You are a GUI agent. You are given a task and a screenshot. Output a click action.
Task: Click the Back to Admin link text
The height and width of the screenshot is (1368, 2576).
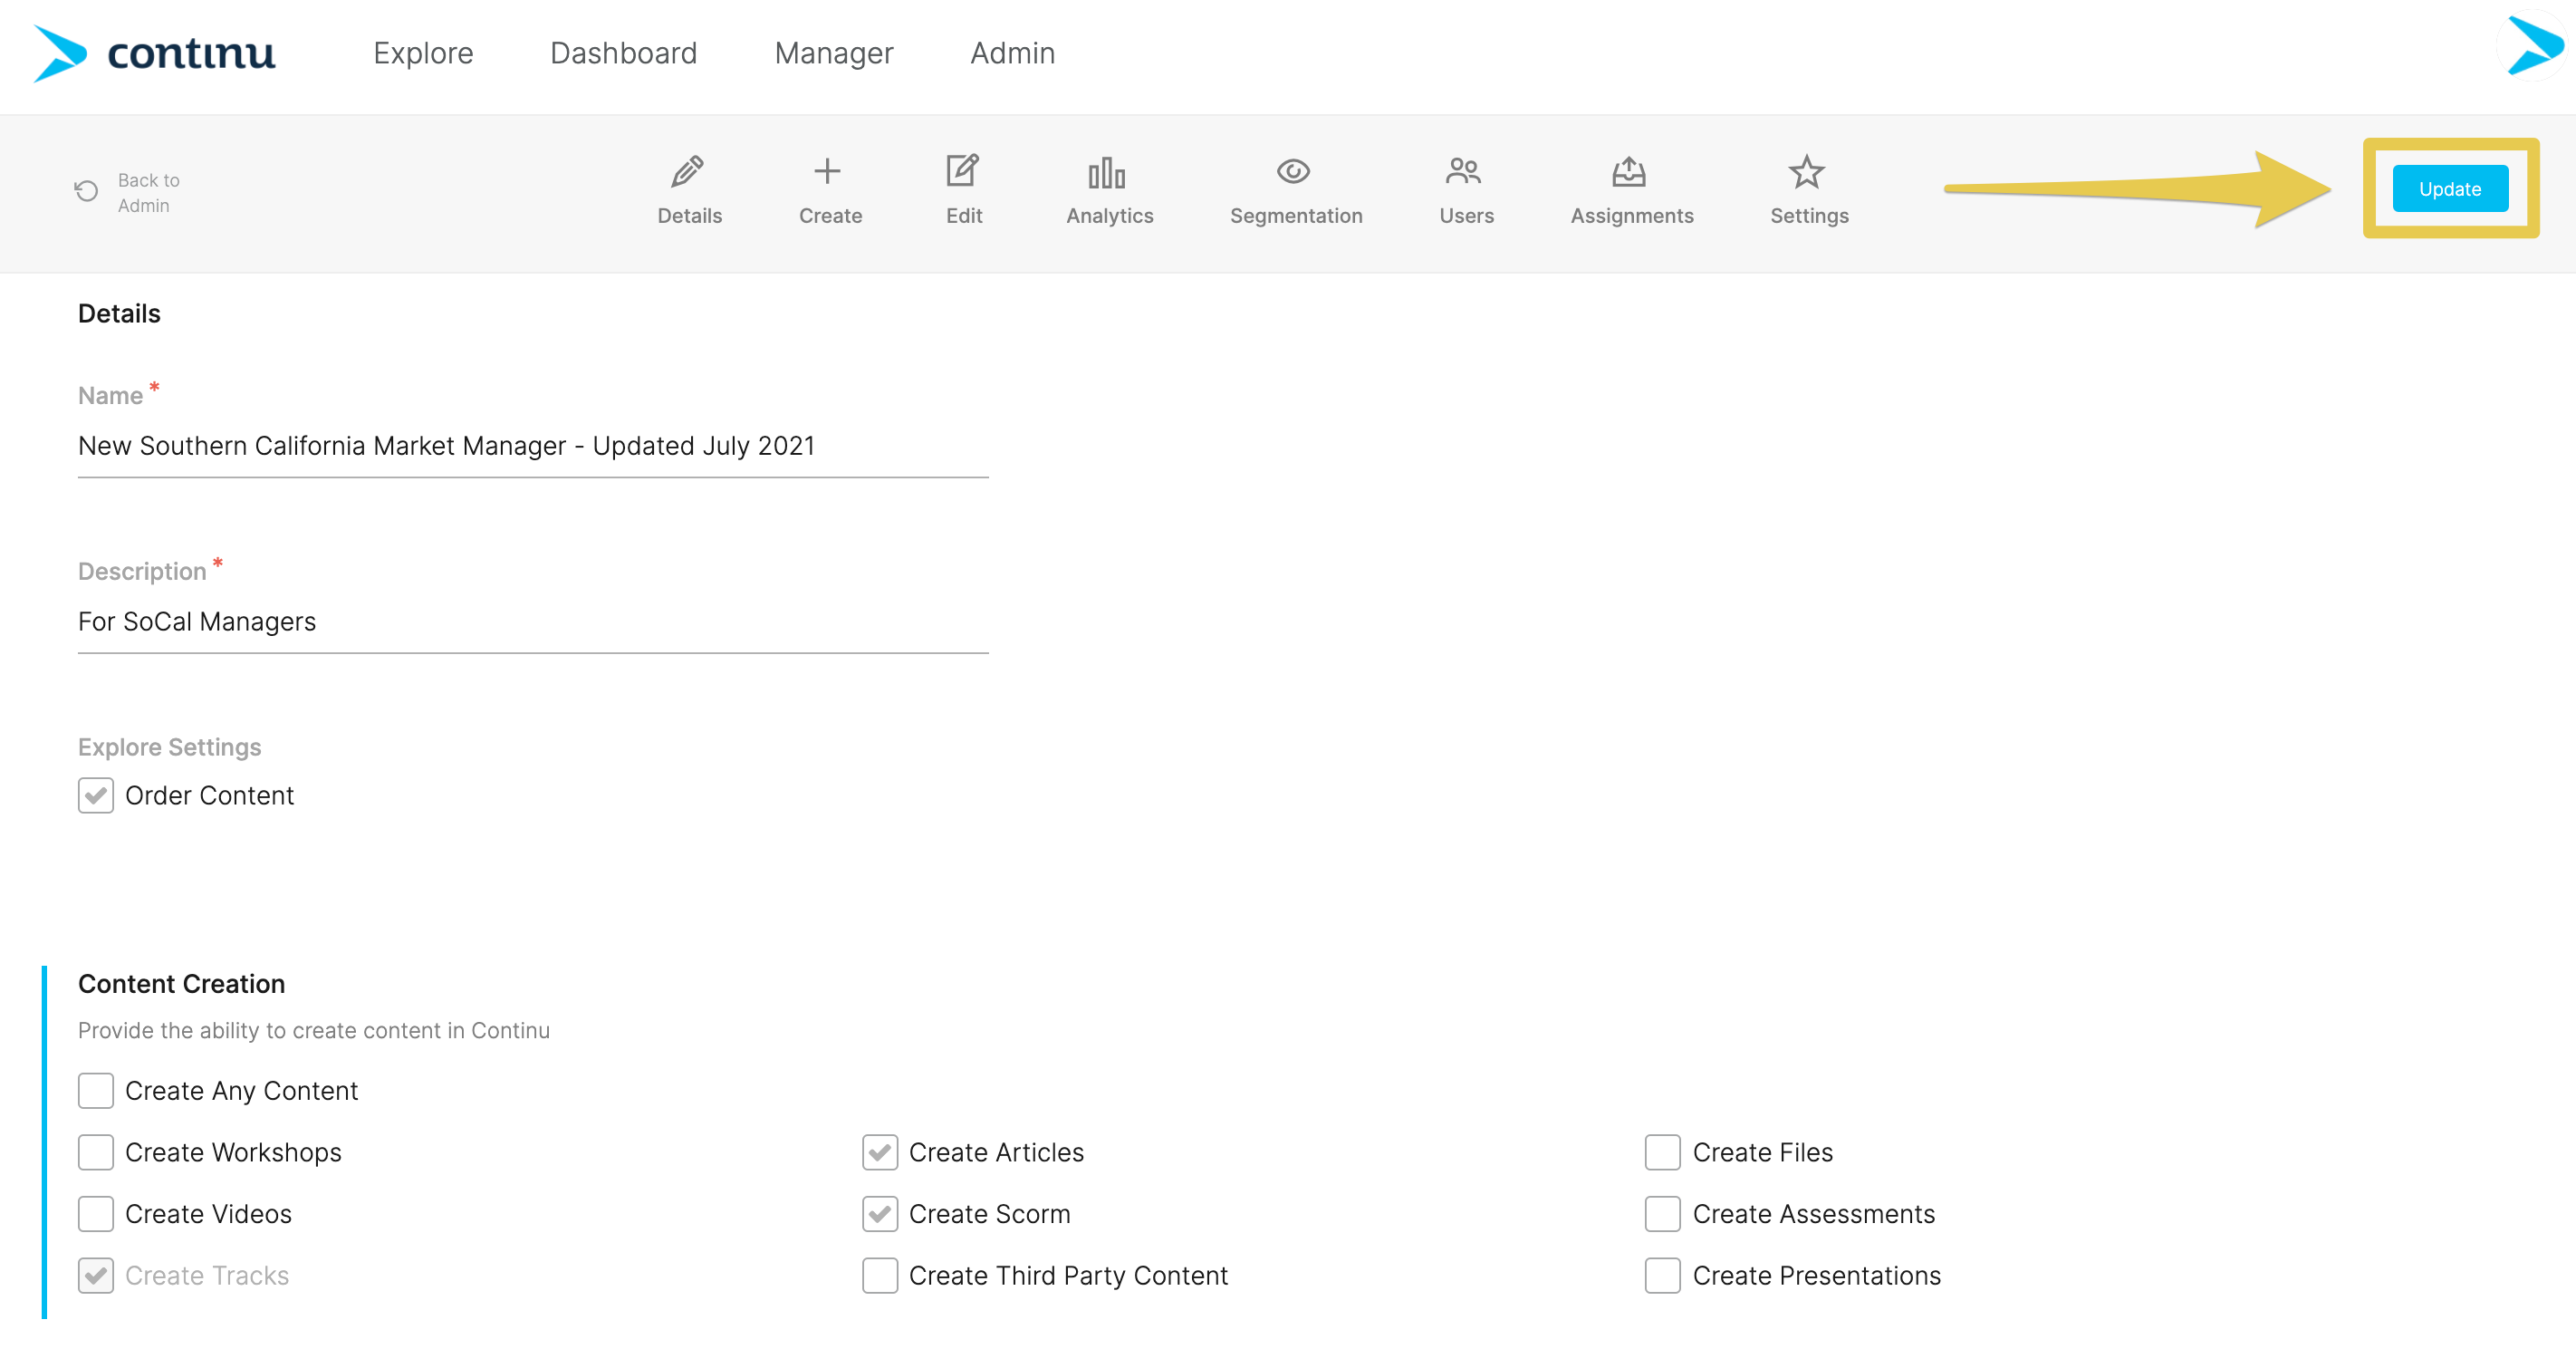tap(149, 193)
